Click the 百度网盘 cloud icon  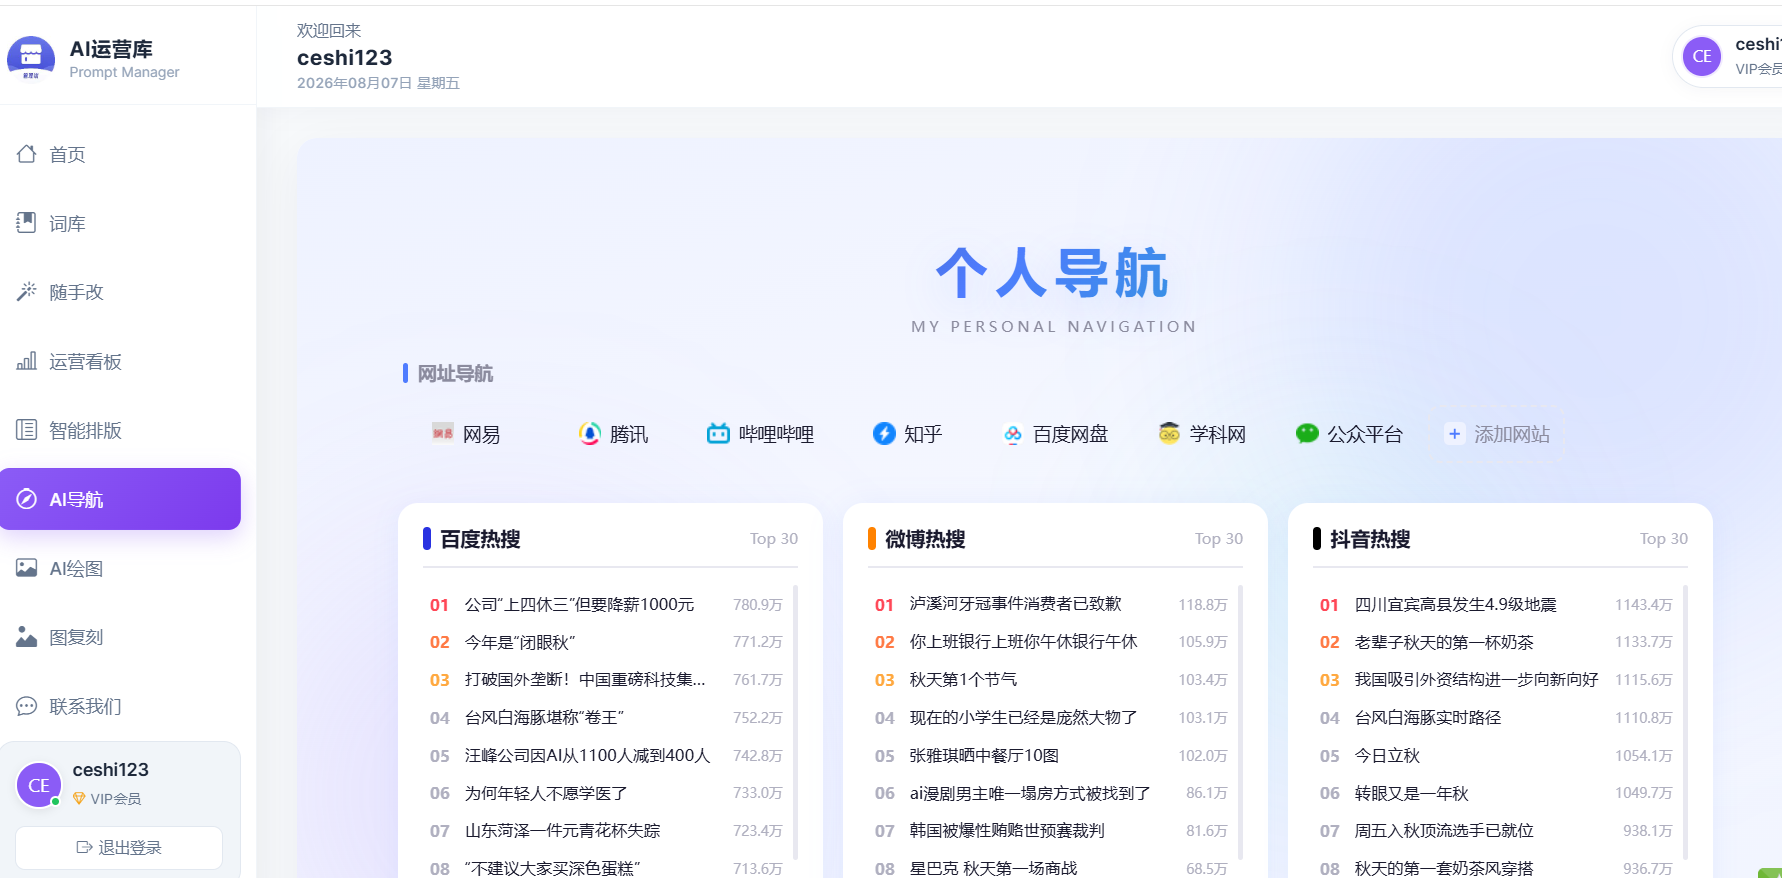(x=1013, y=434)
